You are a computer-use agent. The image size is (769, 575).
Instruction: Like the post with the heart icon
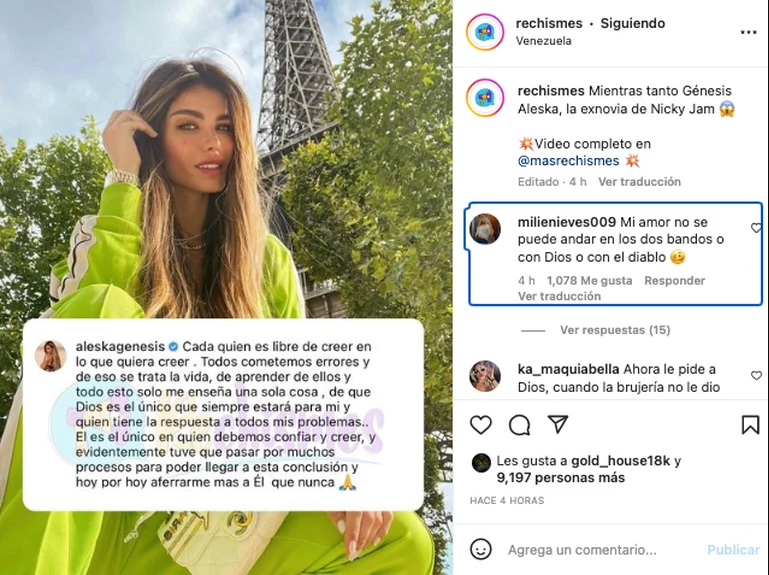coord(481,425)
